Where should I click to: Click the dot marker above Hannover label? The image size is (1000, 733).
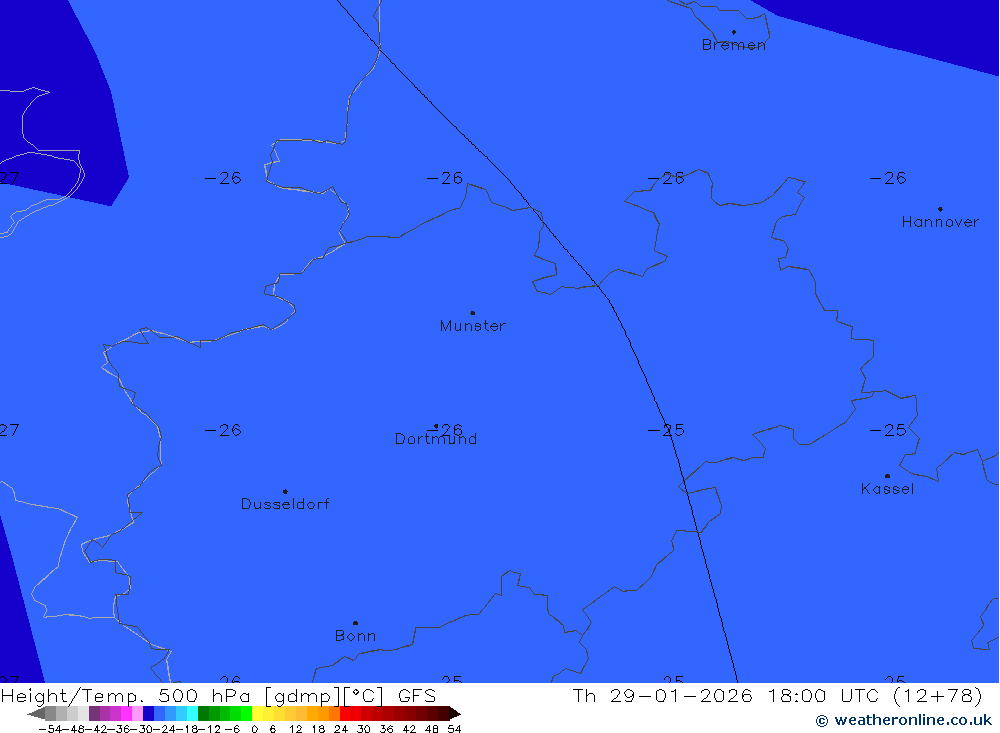coord(940,209)
